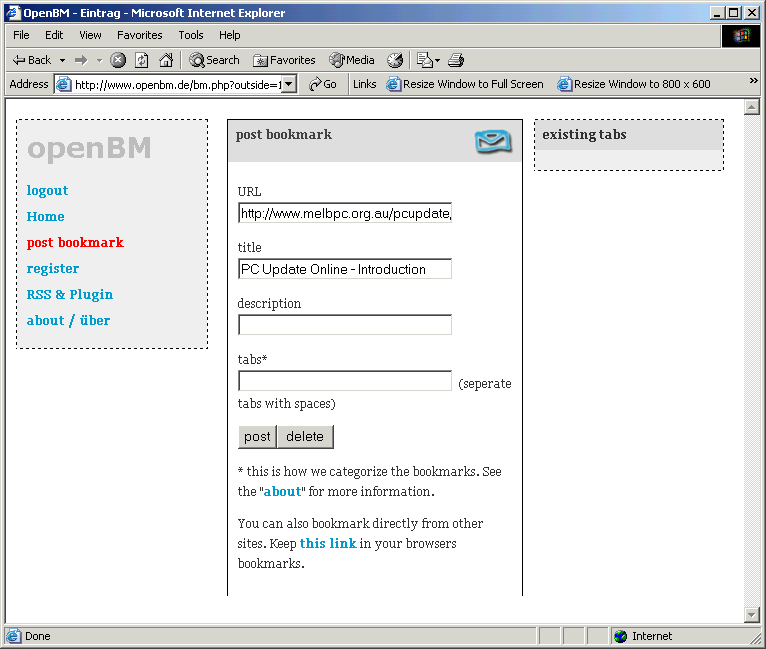766x649 pixels.
Task: Refresh the page with Refresh icon
Action: click(142, 60)
